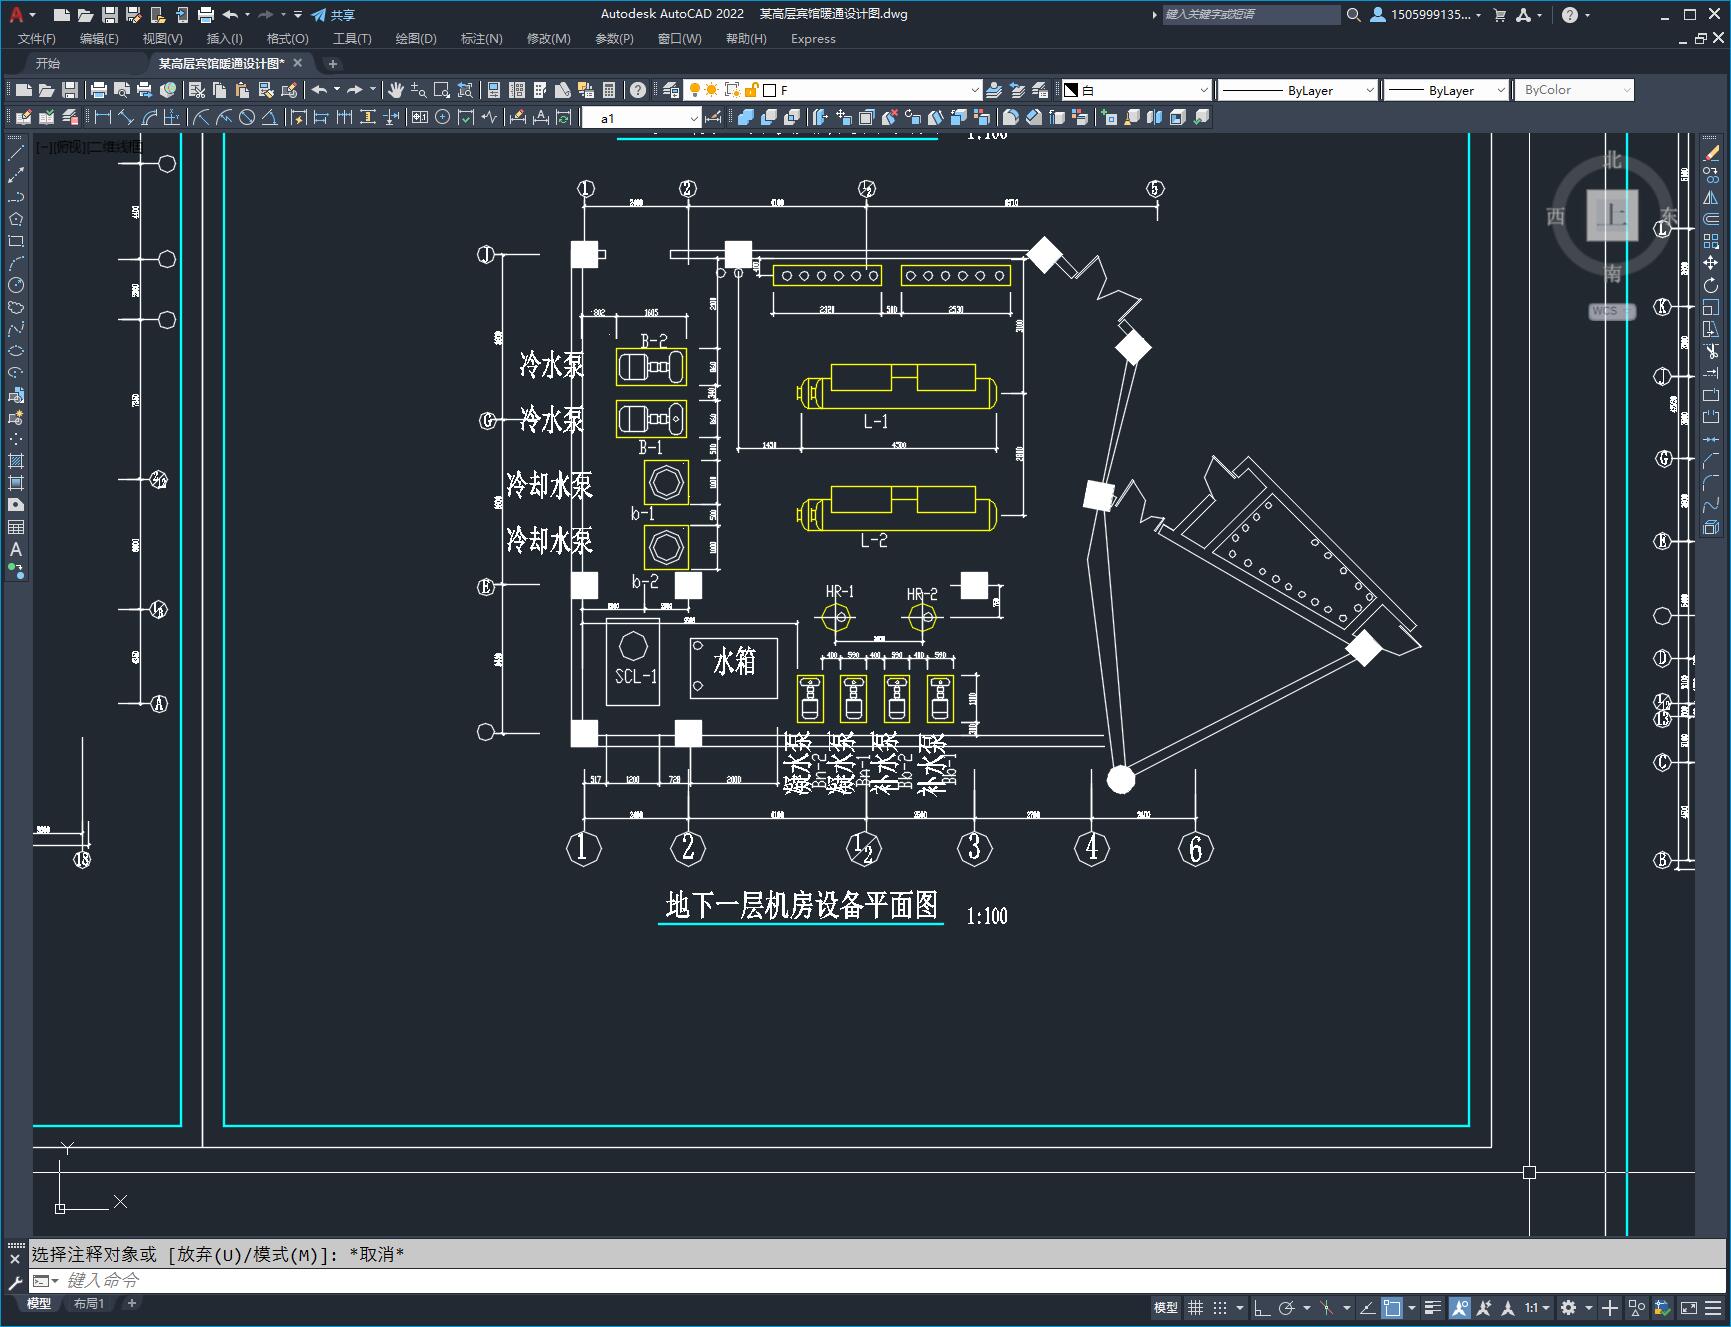The height and width of the screenshot is (1327, 1731).
Task: Toggle ortho mode in status bar
Action: [x=1262, y=1308]
